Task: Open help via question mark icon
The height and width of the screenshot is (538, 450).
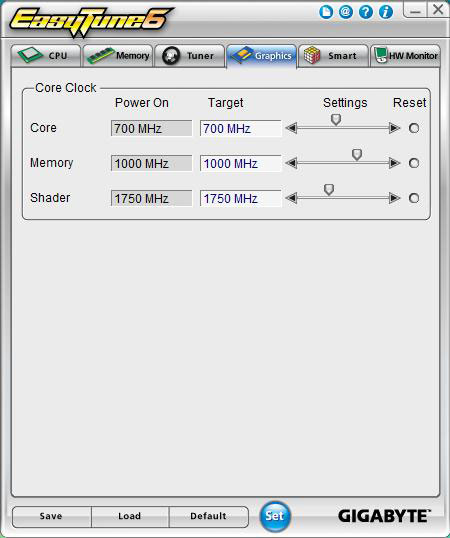Action: [366, 13]
